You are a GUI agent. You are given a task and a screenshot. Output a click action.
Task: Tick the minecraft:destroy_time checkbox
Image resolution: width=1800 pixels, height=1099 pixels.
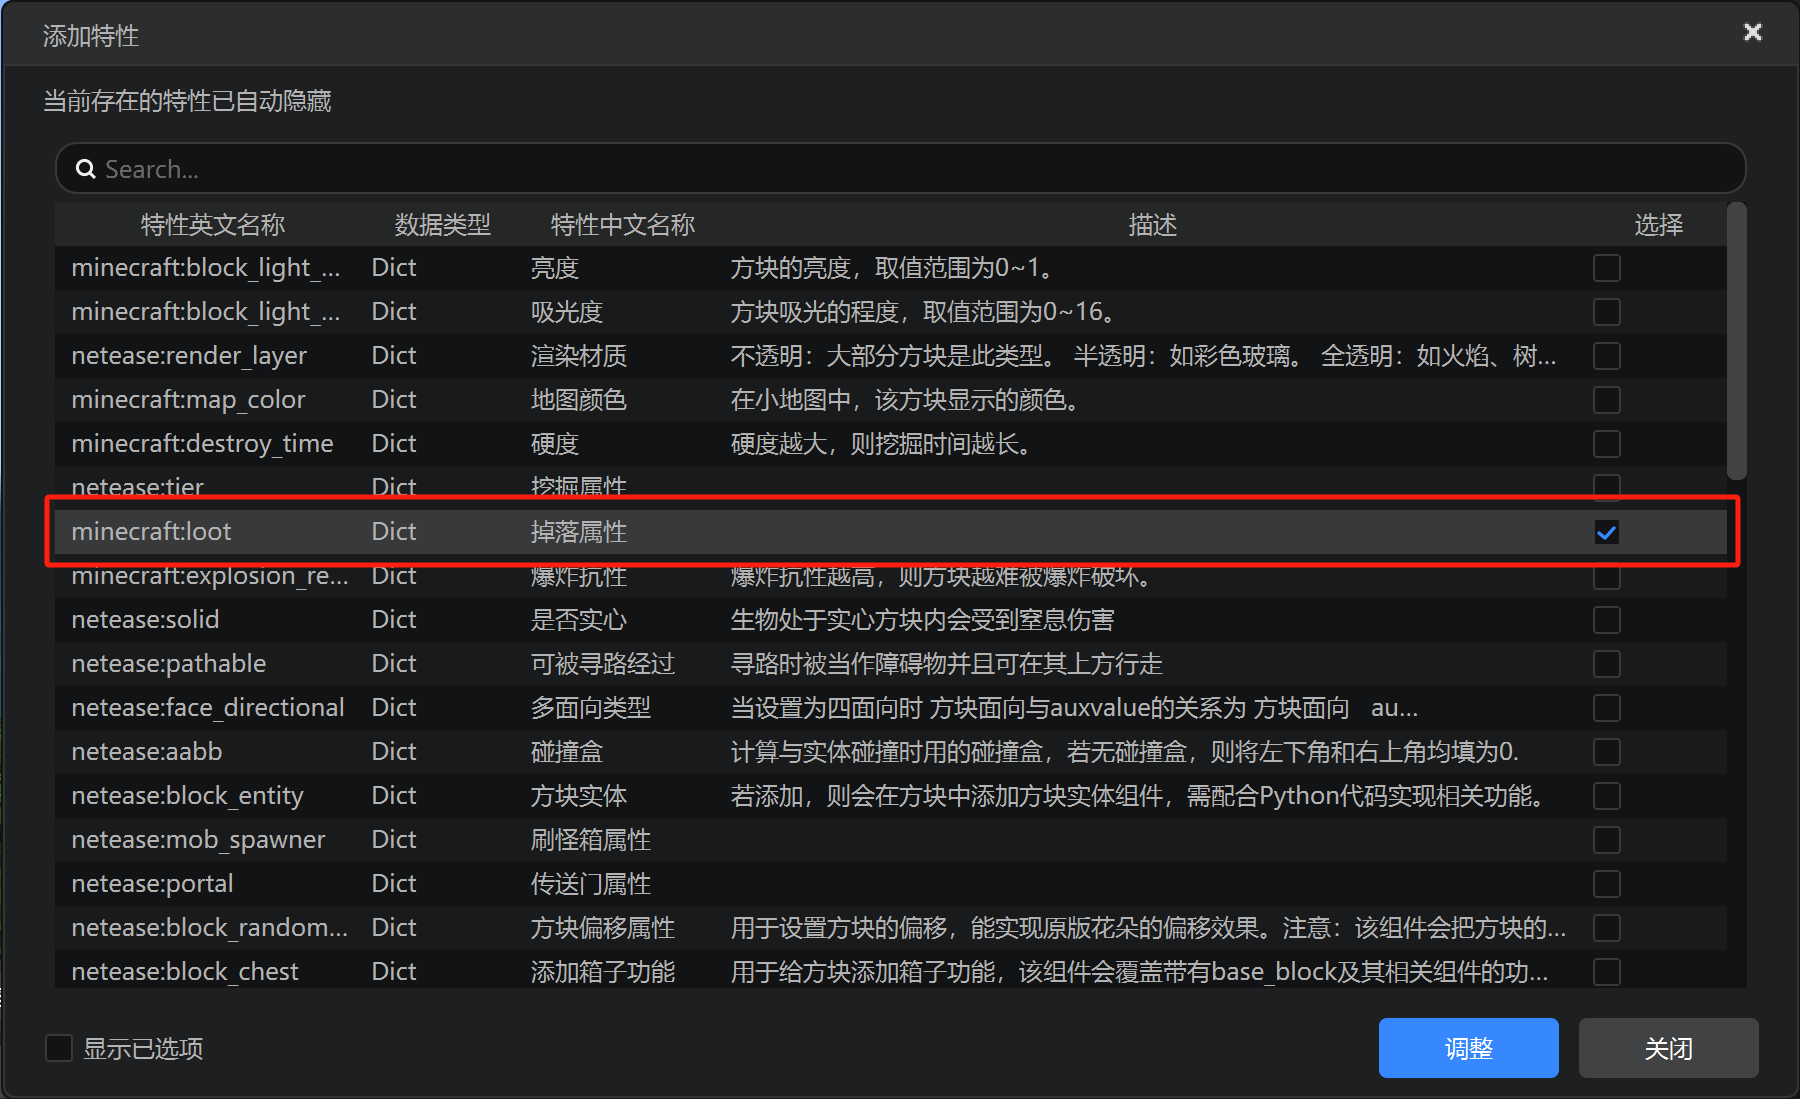tap(1606, 444)
